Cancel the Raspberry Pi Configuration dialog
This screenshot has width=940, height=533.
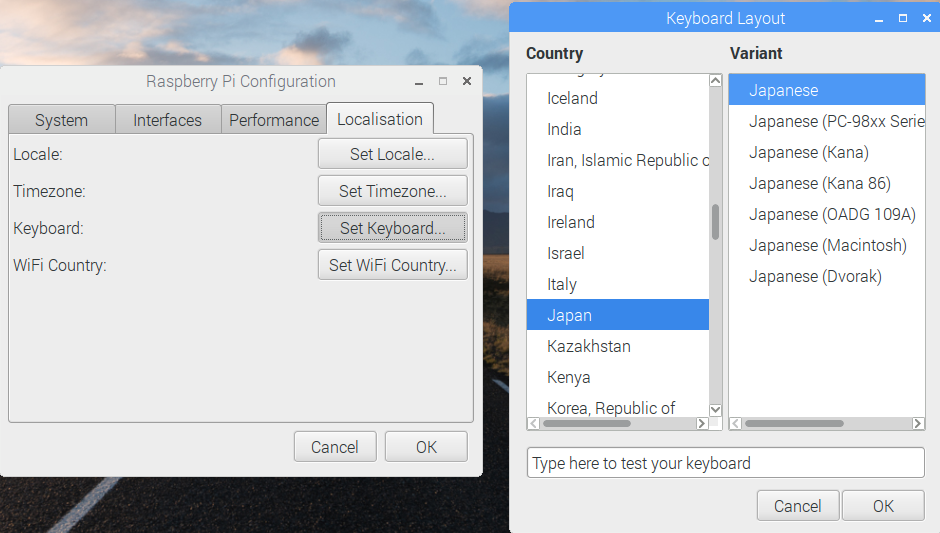[335, 447]
